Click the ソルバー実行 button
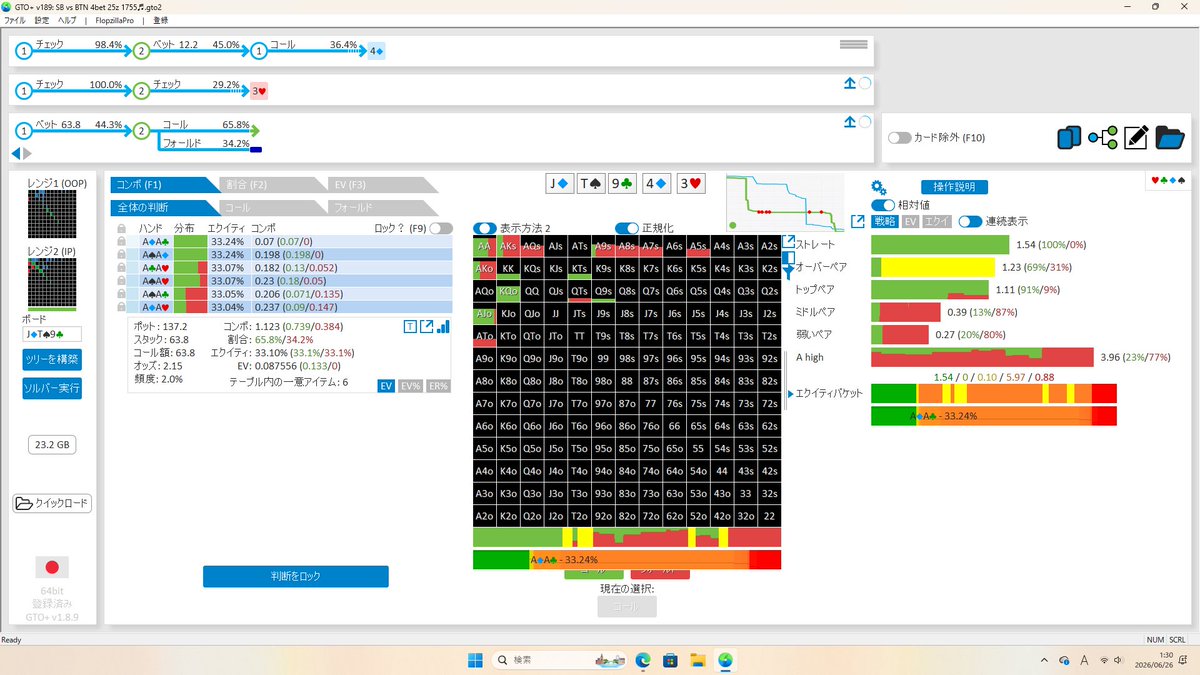The width and height of the screenshot is (1200, 675). pos(52,389)
